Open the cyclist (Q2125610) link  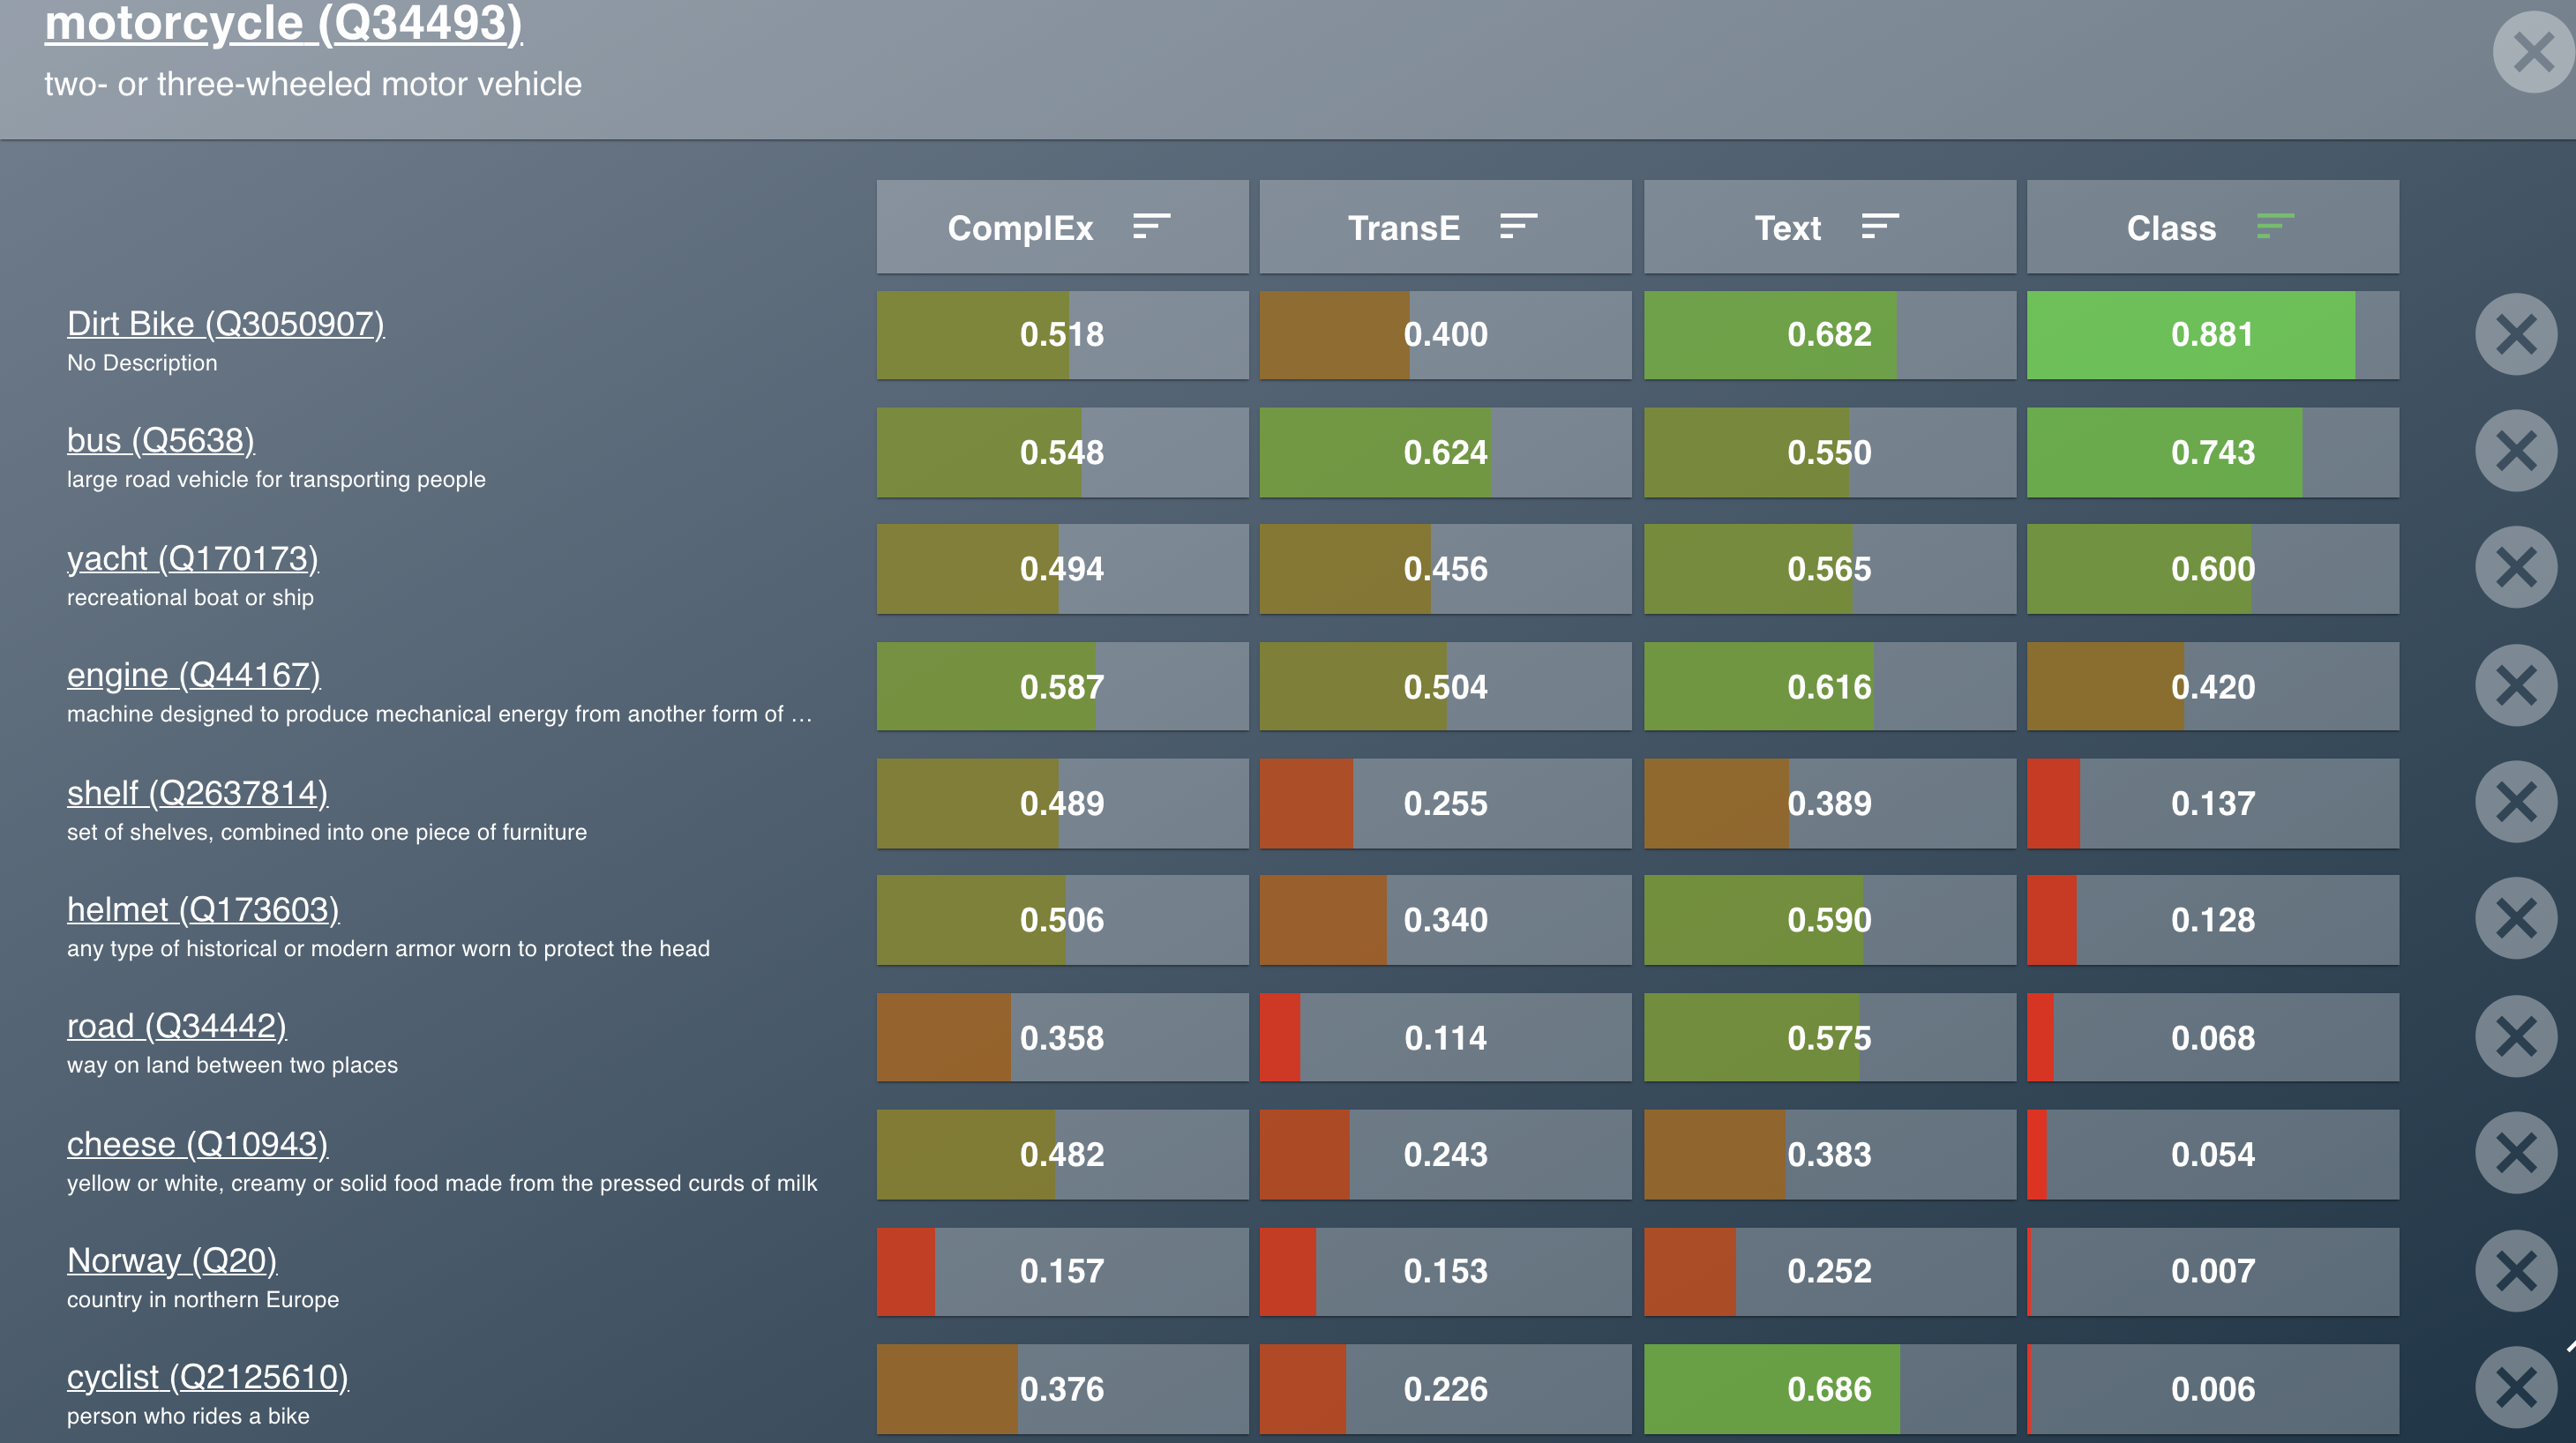coord(207,1377)
